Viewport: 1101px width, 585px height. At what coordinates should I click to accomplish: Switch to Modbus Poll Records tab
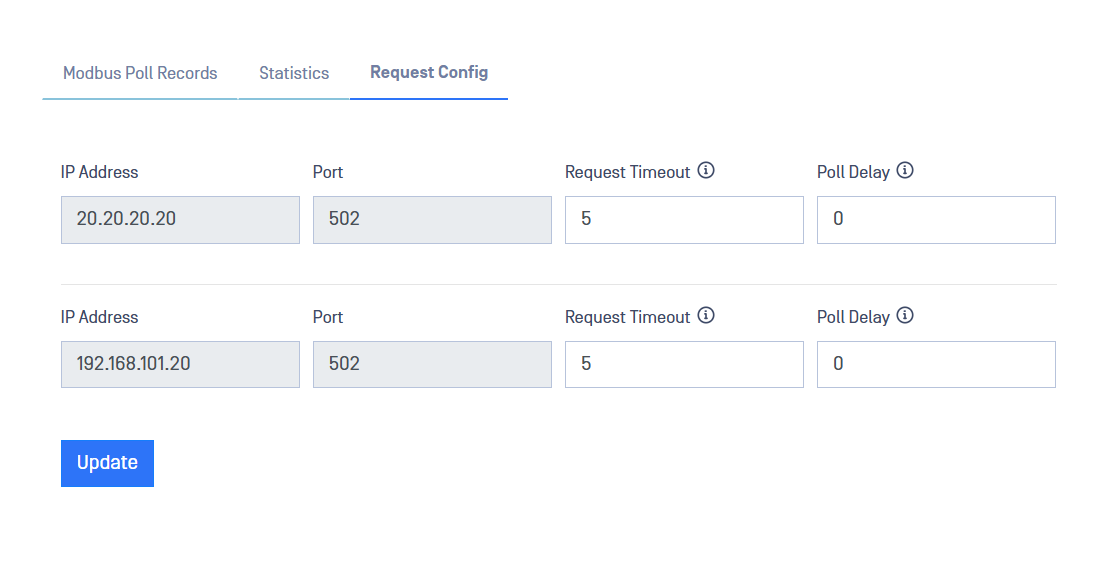[140, 73]
